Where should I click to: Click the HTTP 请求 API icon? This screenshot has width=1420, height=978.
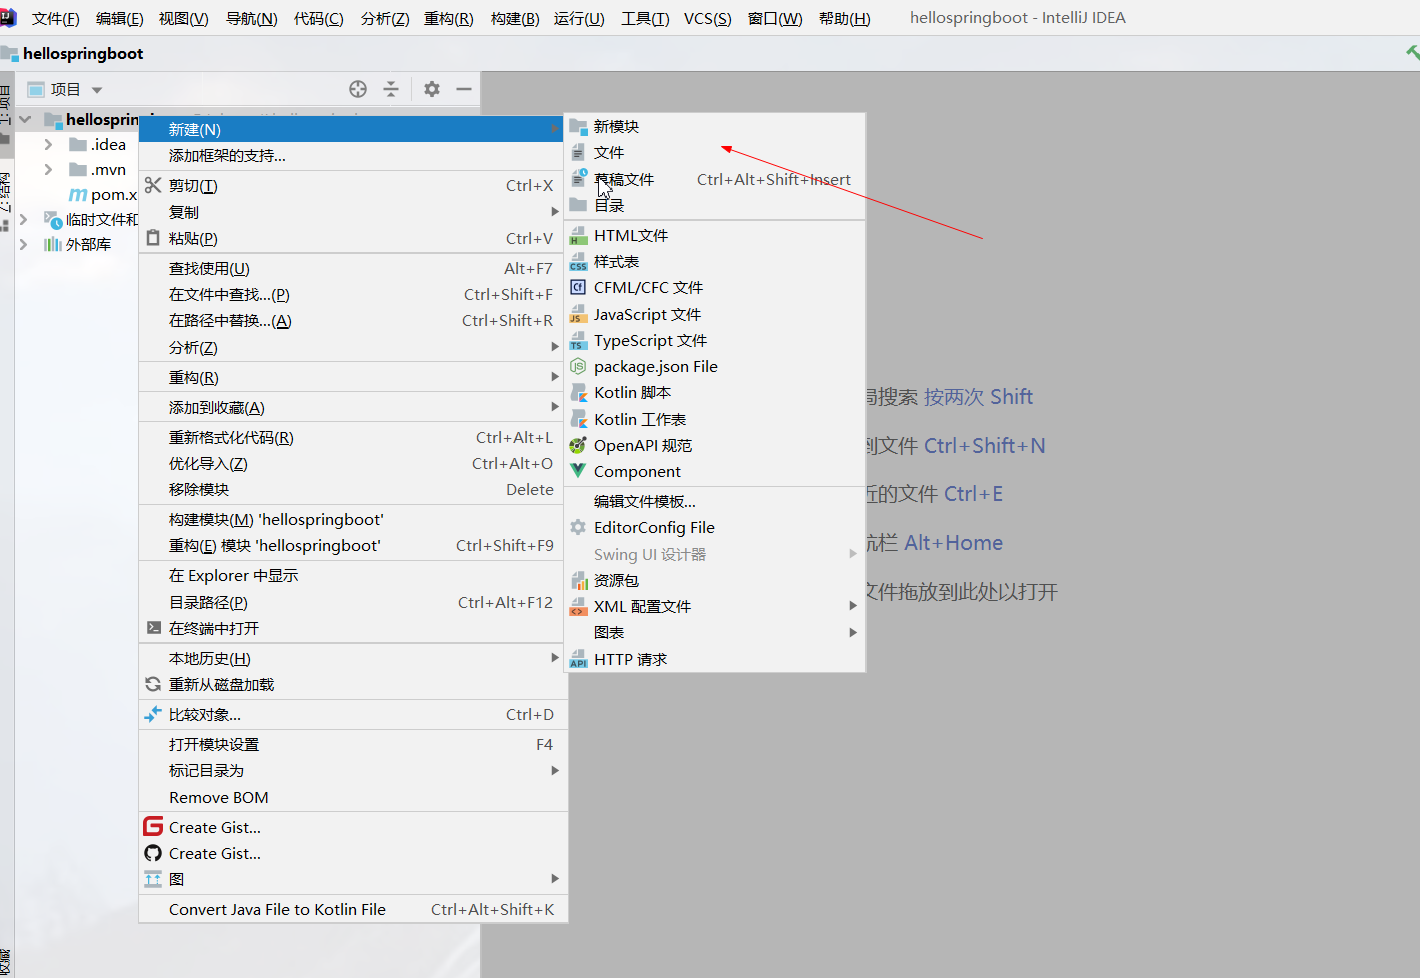[x=578, y=659]
